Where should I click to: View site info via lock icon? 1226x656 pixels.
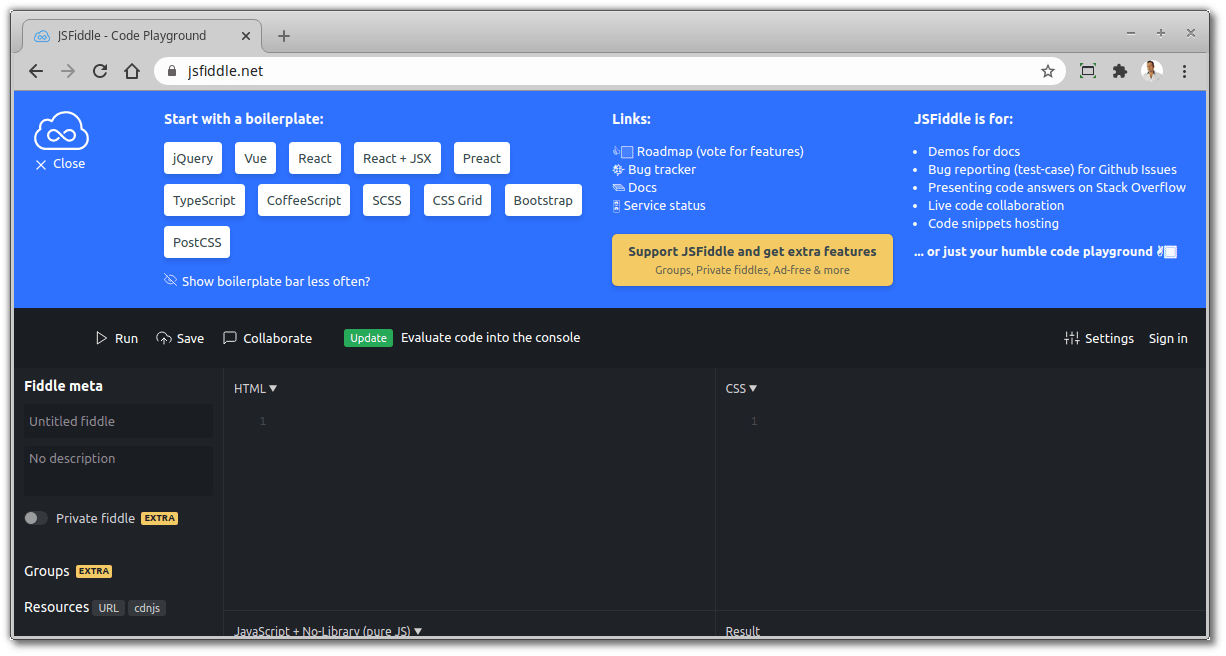click(174, 71)
